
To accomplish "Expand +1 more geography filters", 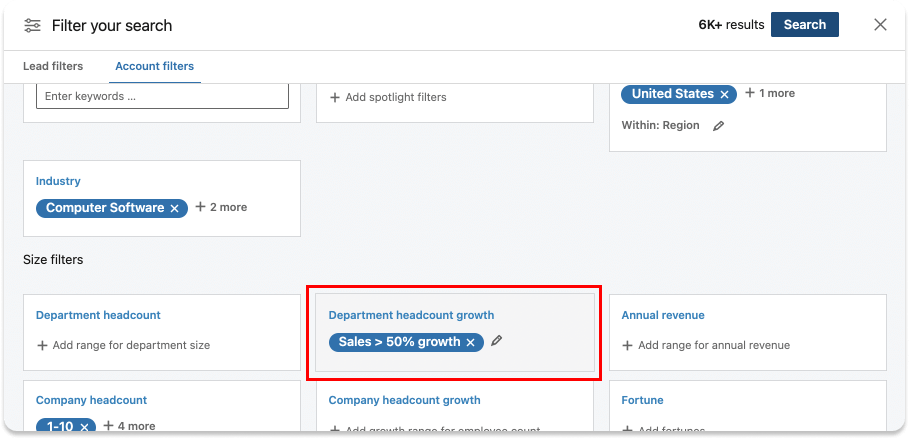I will click(770, 93).
